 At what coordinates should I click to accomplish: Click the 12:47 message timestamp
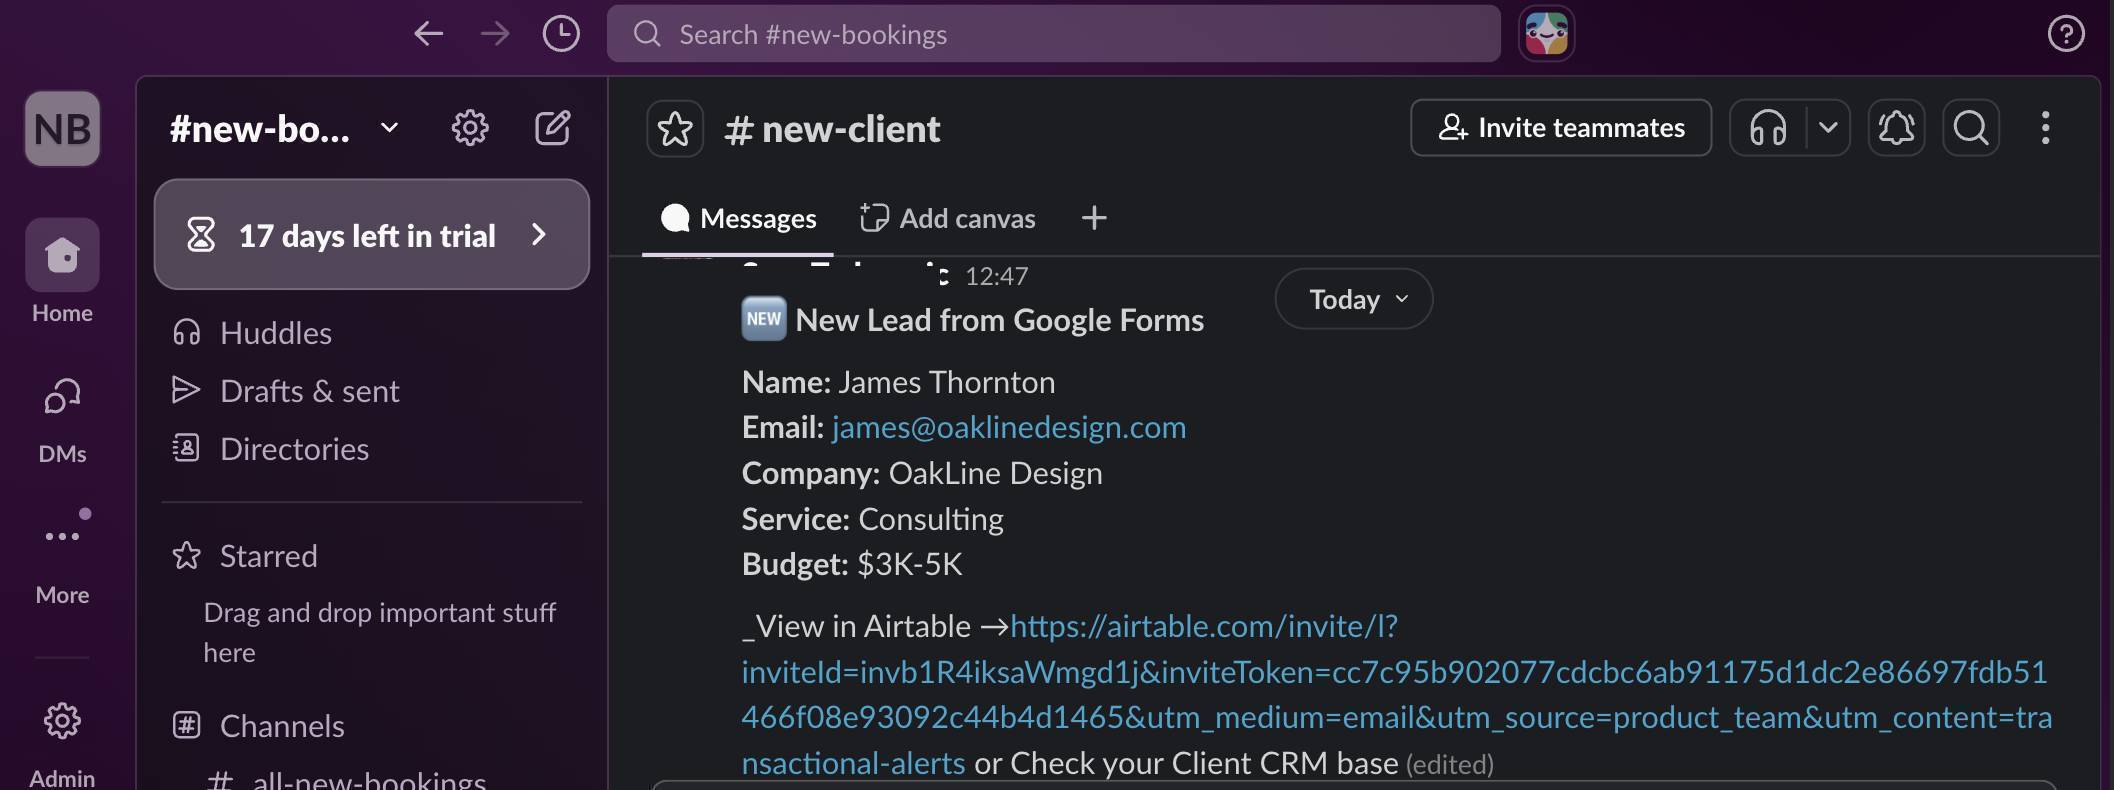coord(996,277)
